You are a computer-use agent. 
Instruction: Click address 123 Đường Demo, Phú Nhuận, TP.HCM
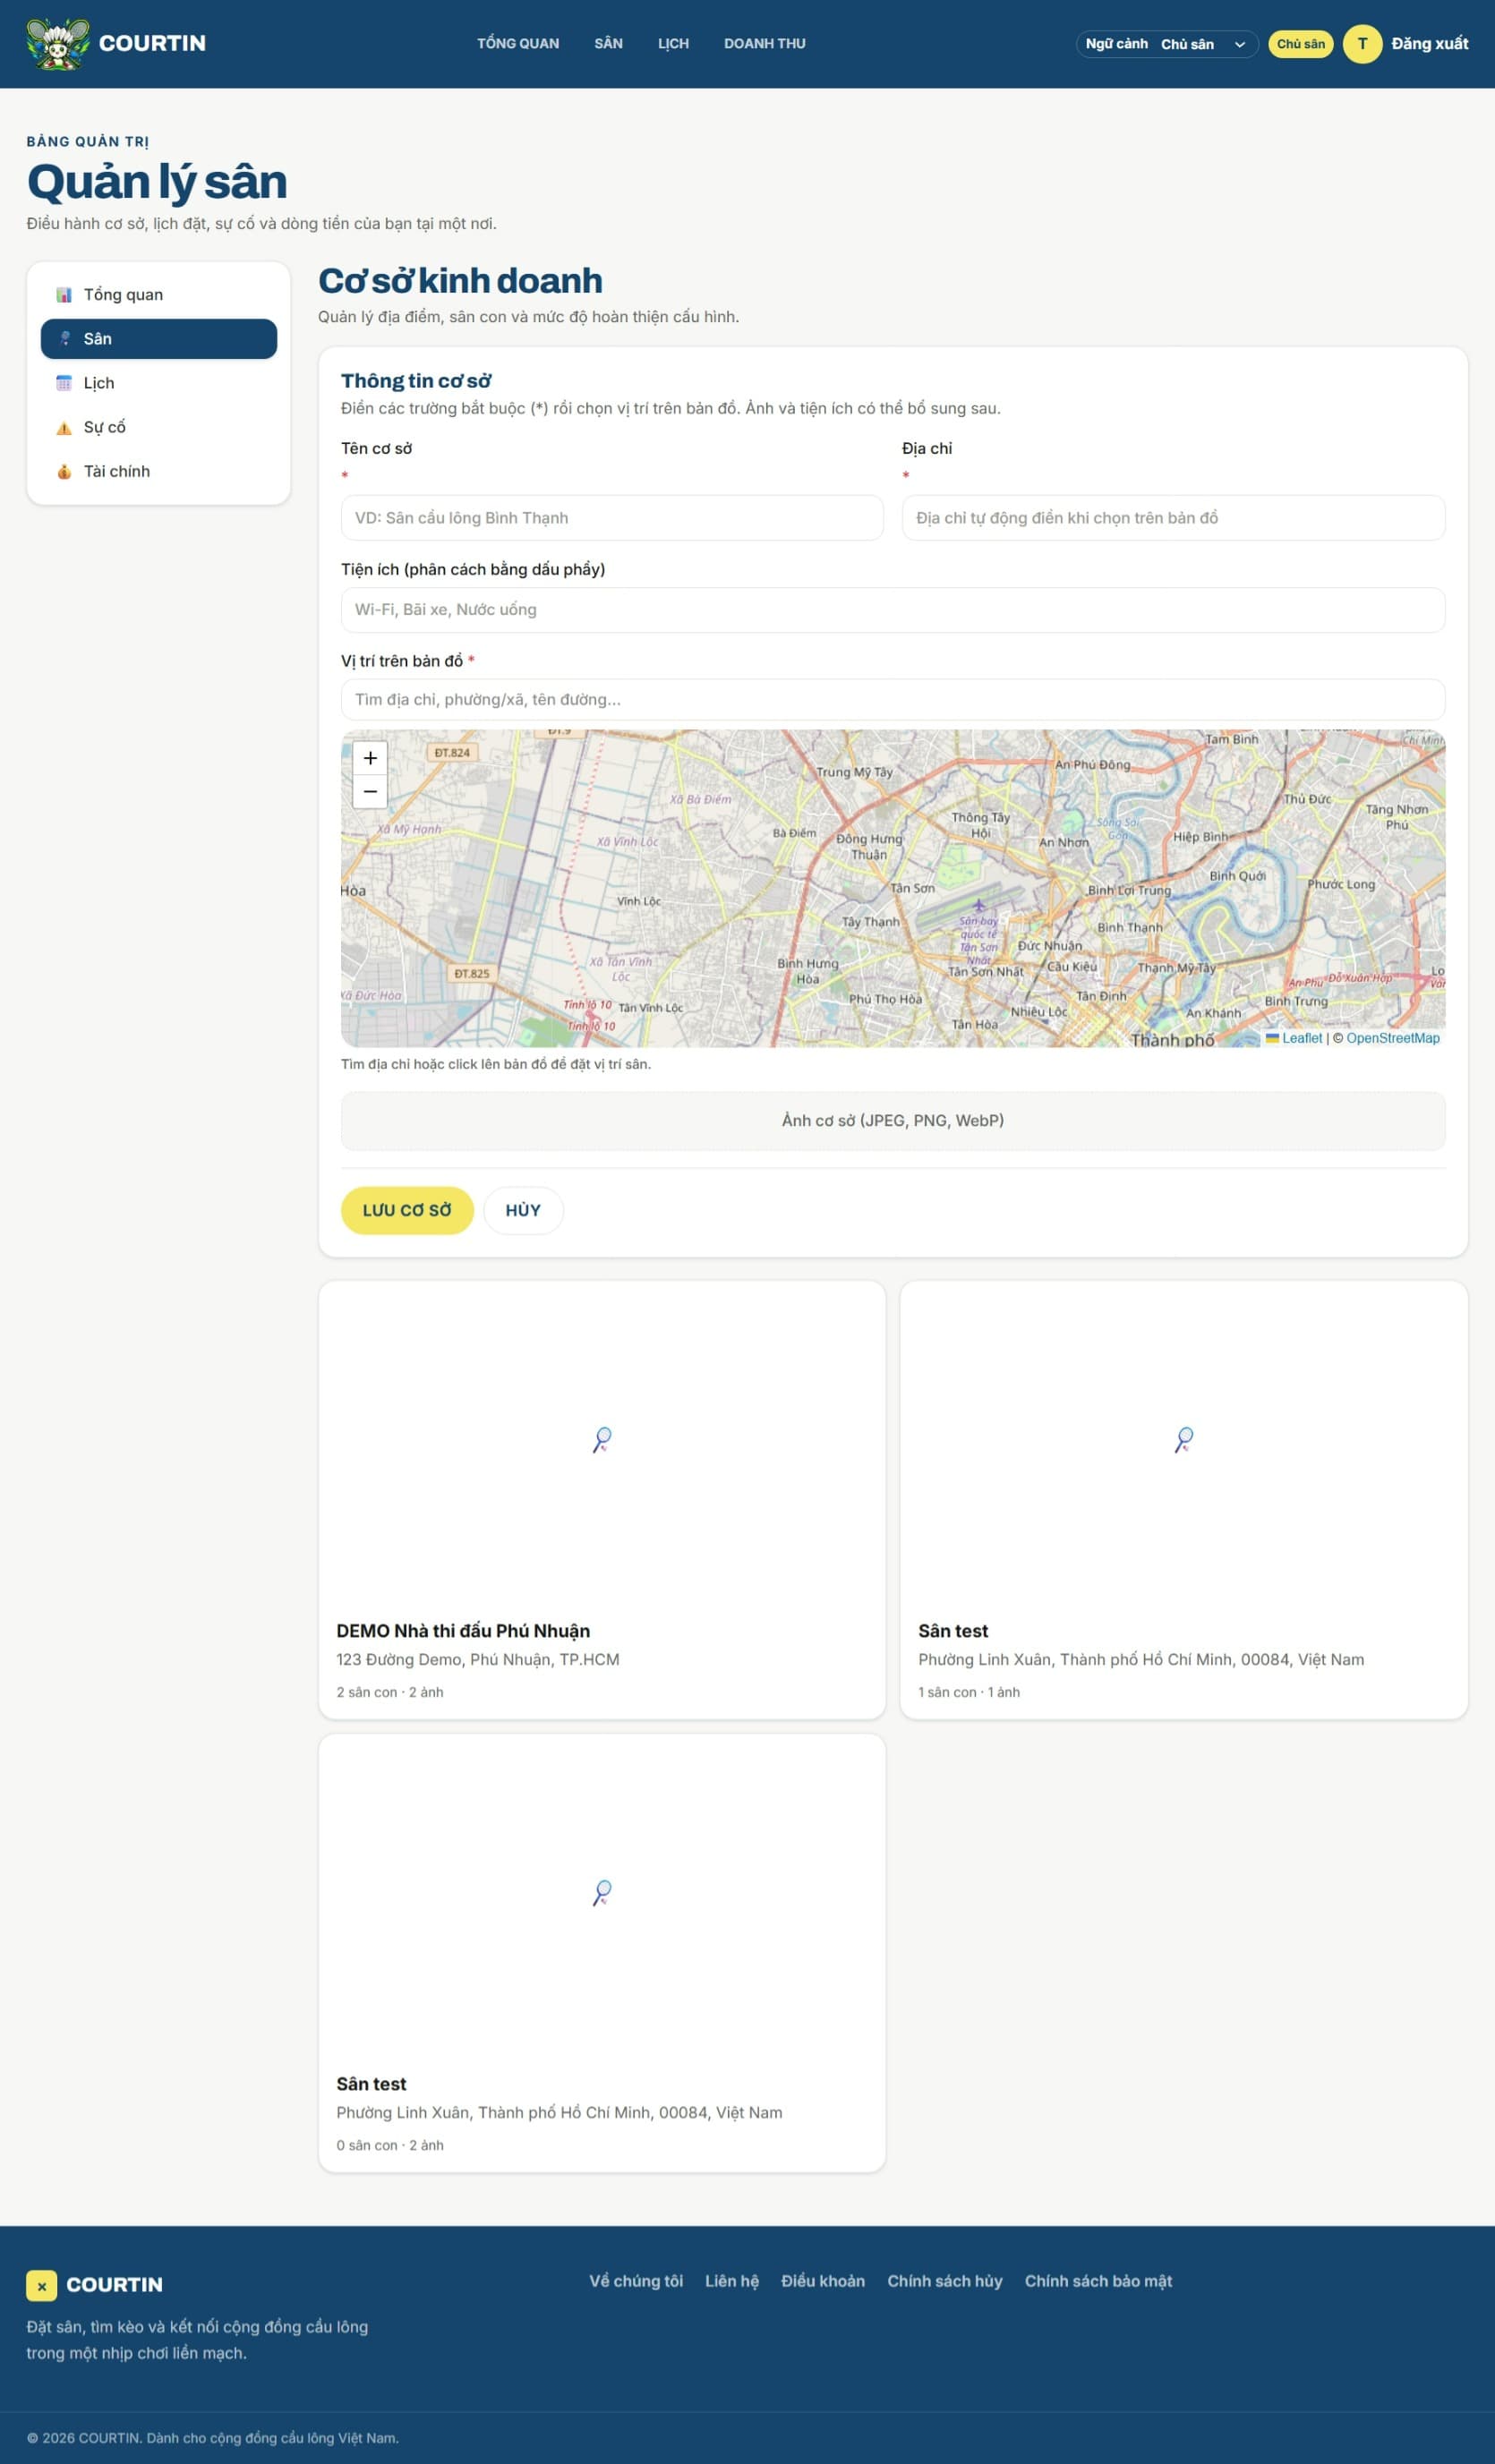point(478,1660)
